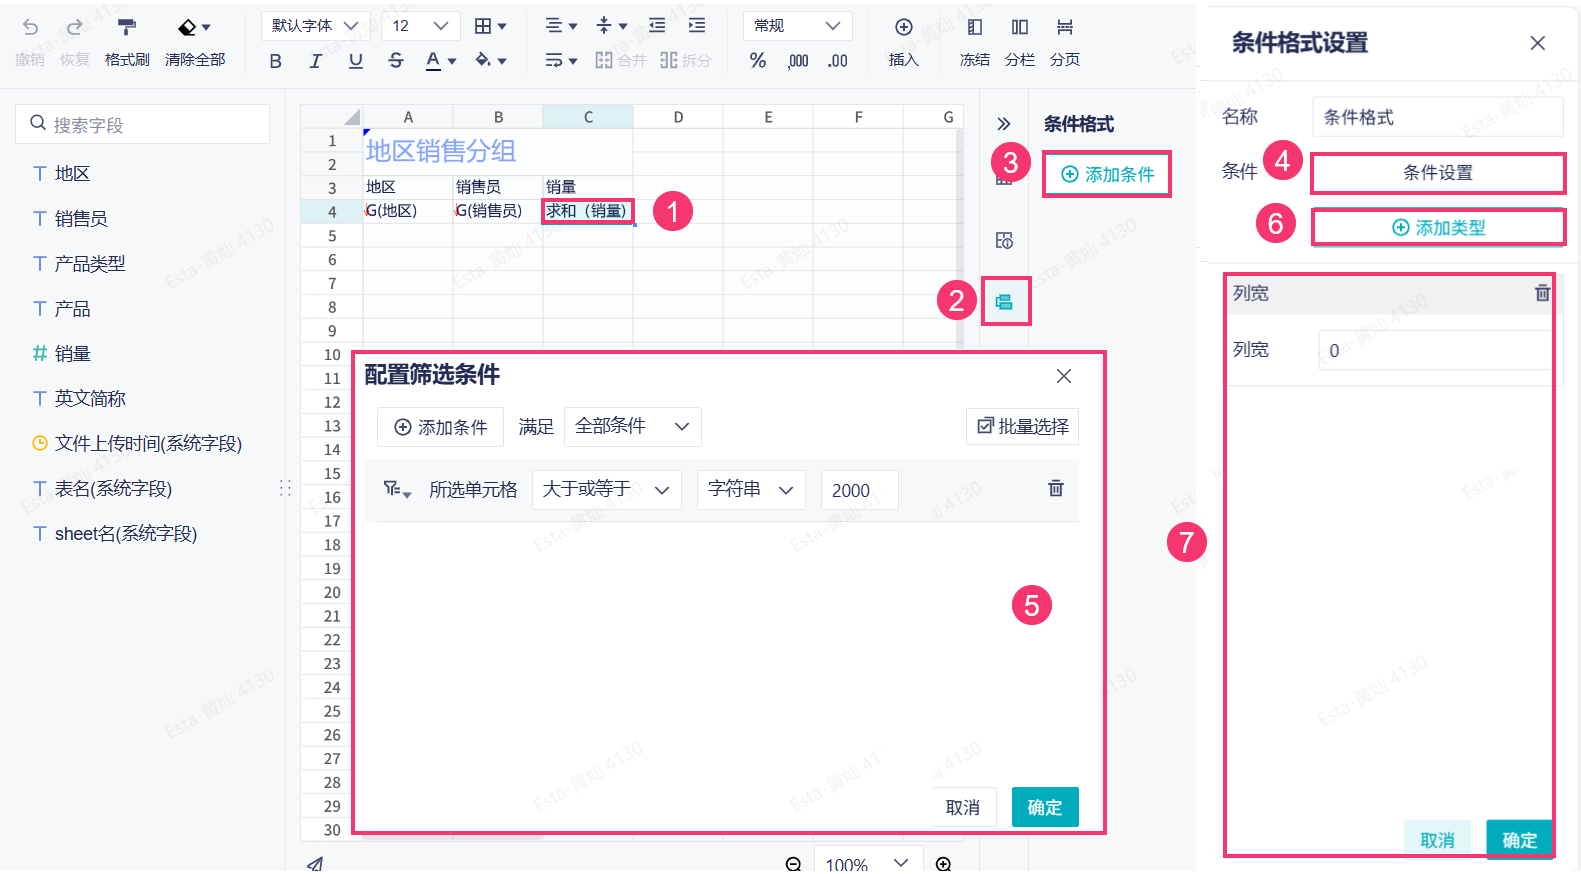Click the 冻结 freeze panes button

point(975,42)
